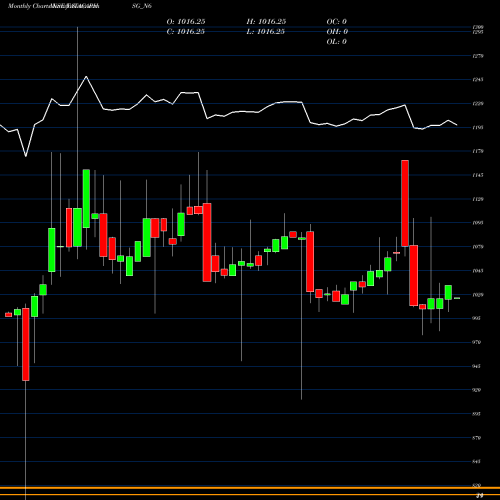Click the 995 price axis label
Viewport: 500px width, 500px height.
tap(477, 318)
